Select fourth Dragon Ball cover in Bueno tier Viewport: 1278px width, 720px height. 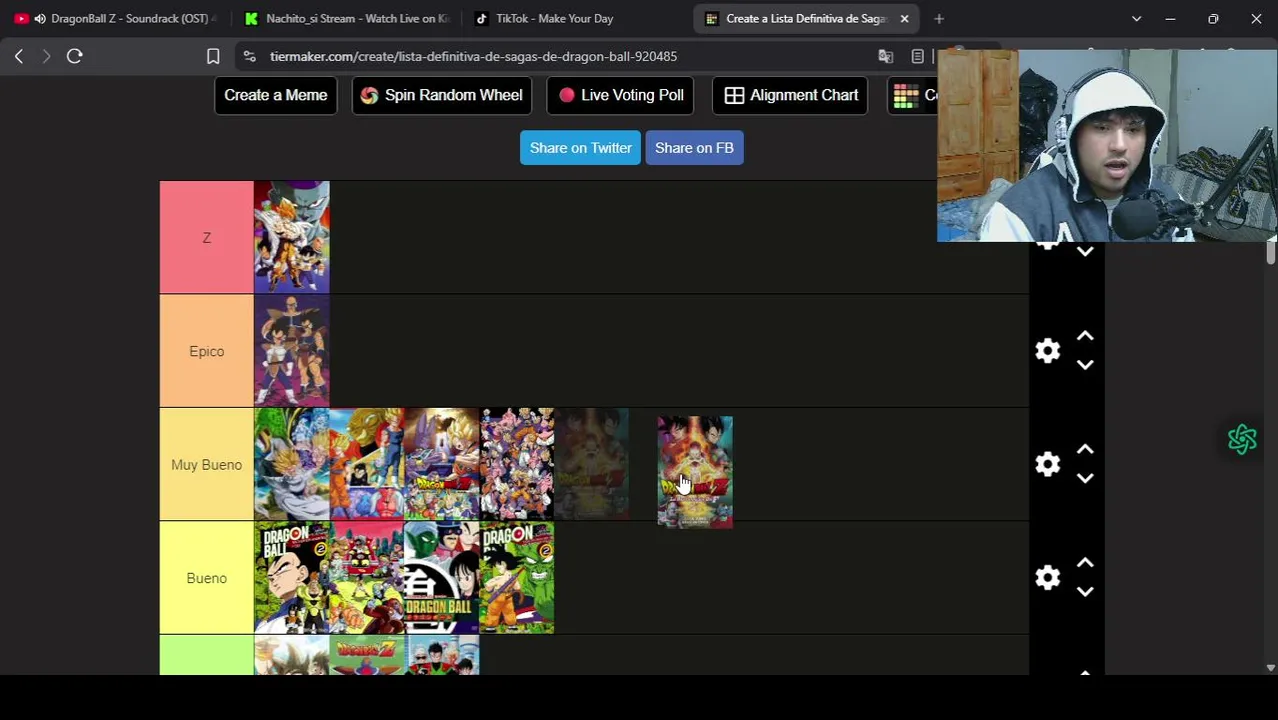(517, 578)
